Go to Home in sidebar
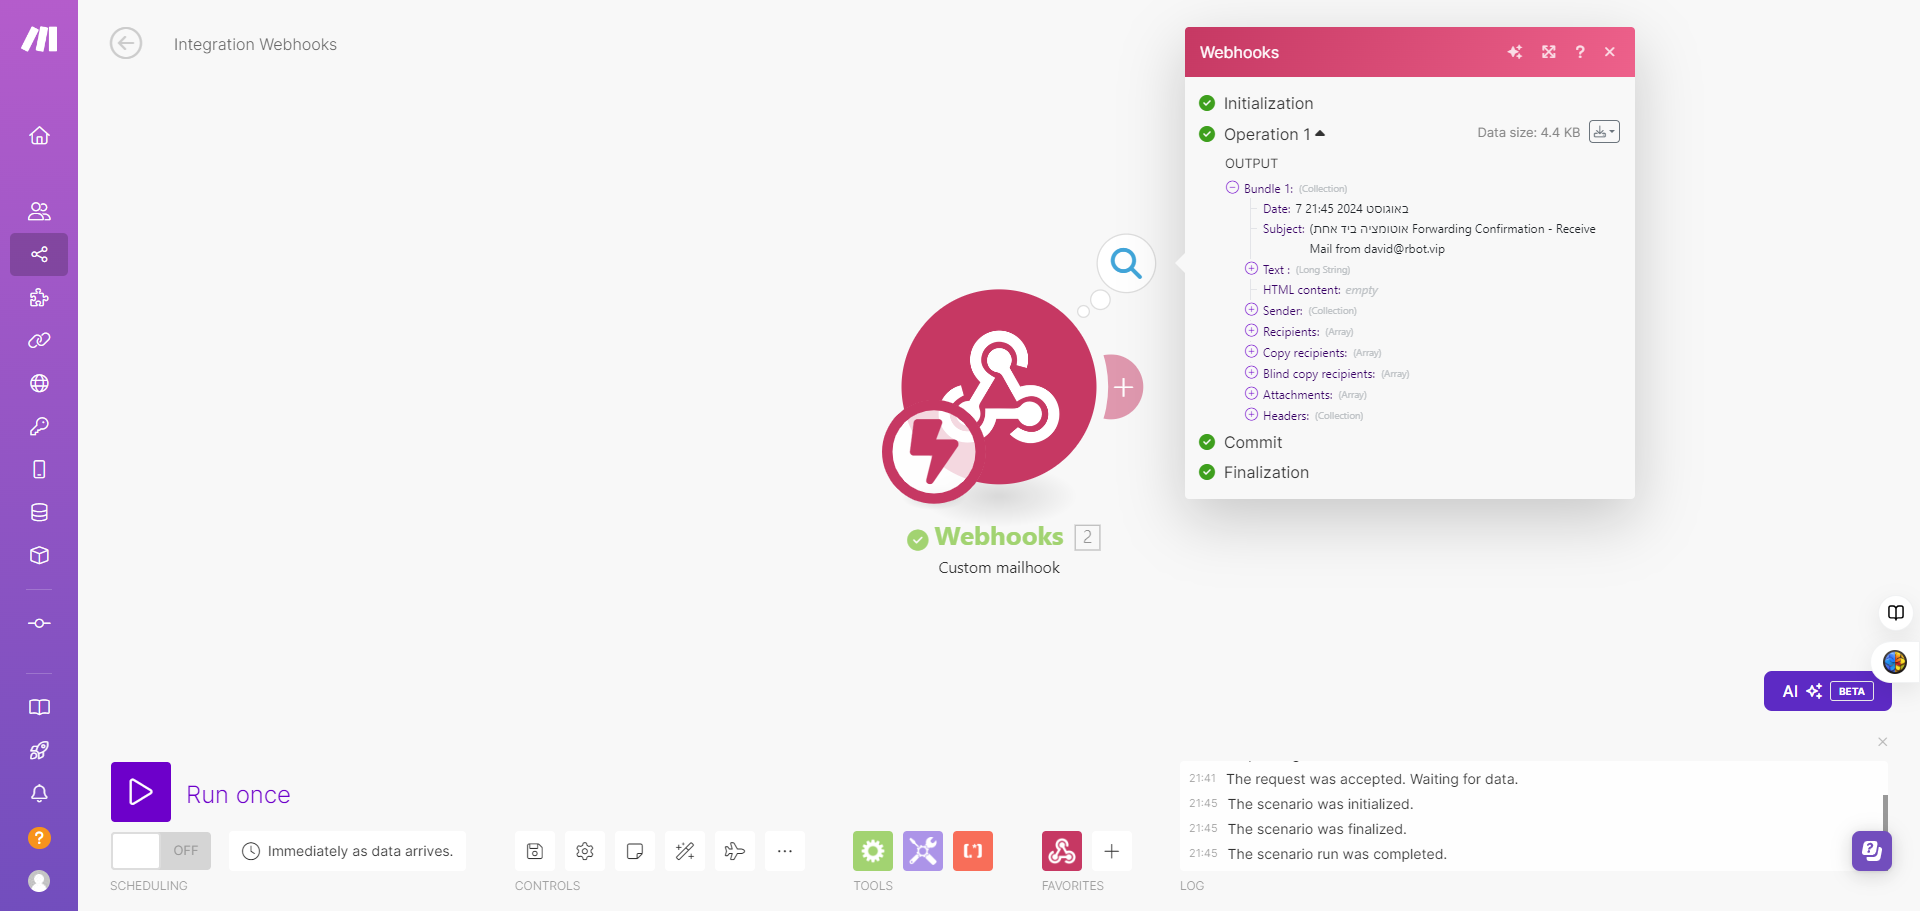Screen dimensions: 1920x911 tap(39, 135)
